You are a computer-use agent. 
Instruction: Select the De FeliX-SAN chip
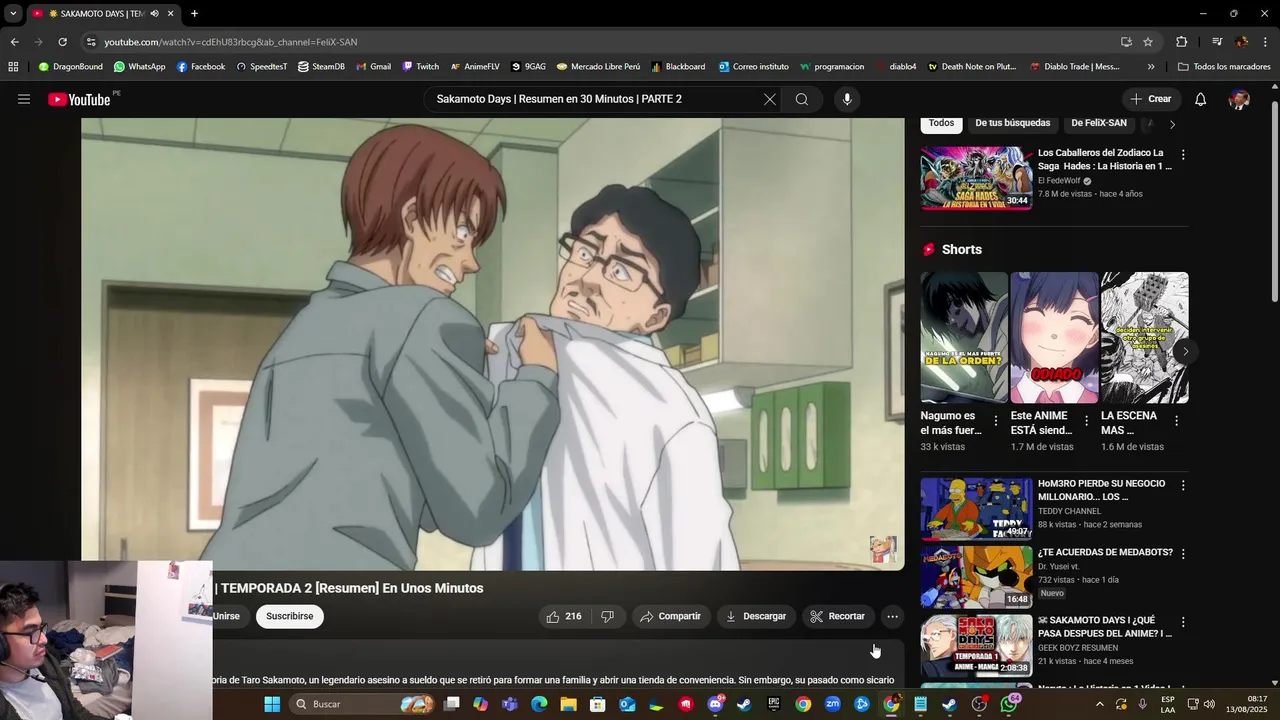(1099, 123)
